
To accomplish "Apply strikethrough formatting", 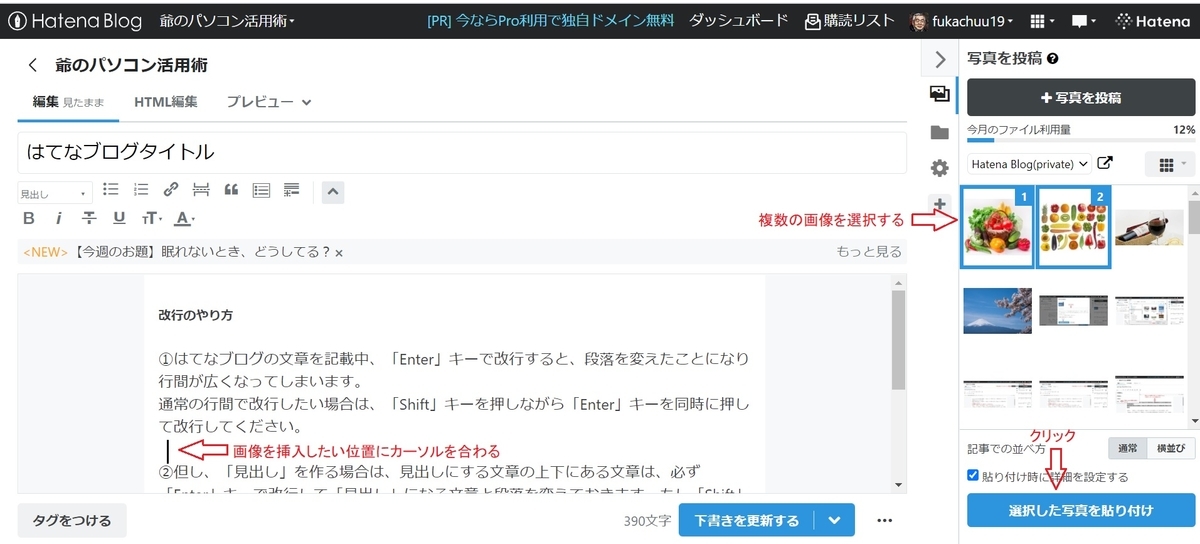I will [x=89, y=218].
